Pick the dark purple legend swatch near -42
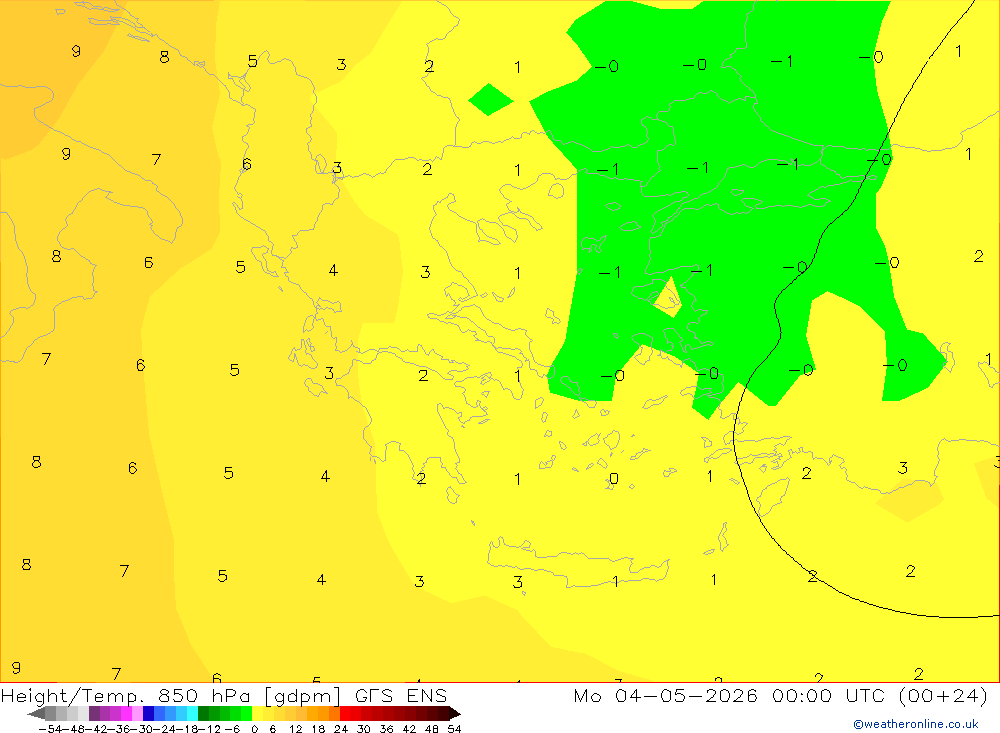Image resolution: width=1000 pixels, height=733 pixels. coord(94,713)
